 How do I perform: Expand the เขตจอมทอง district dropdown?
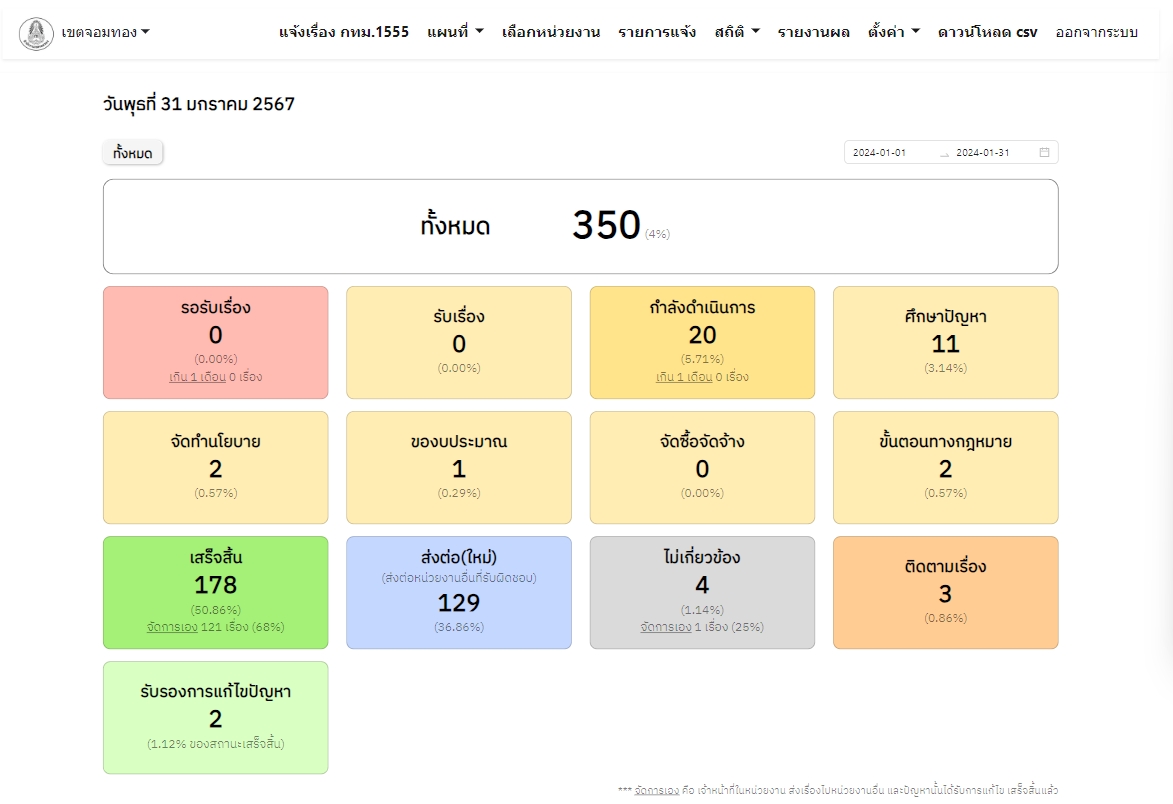pos(105,32)
